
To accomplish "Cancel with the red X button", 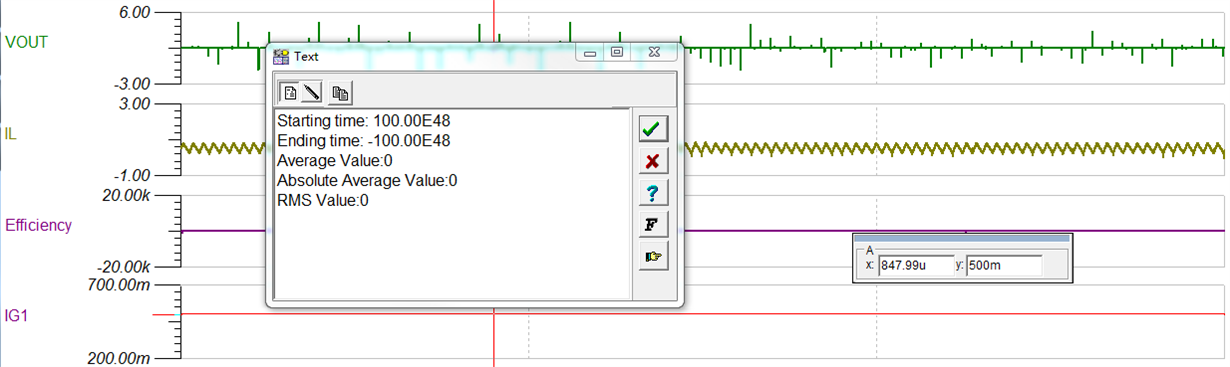I will pyautogui.click(x=653, y=161).
